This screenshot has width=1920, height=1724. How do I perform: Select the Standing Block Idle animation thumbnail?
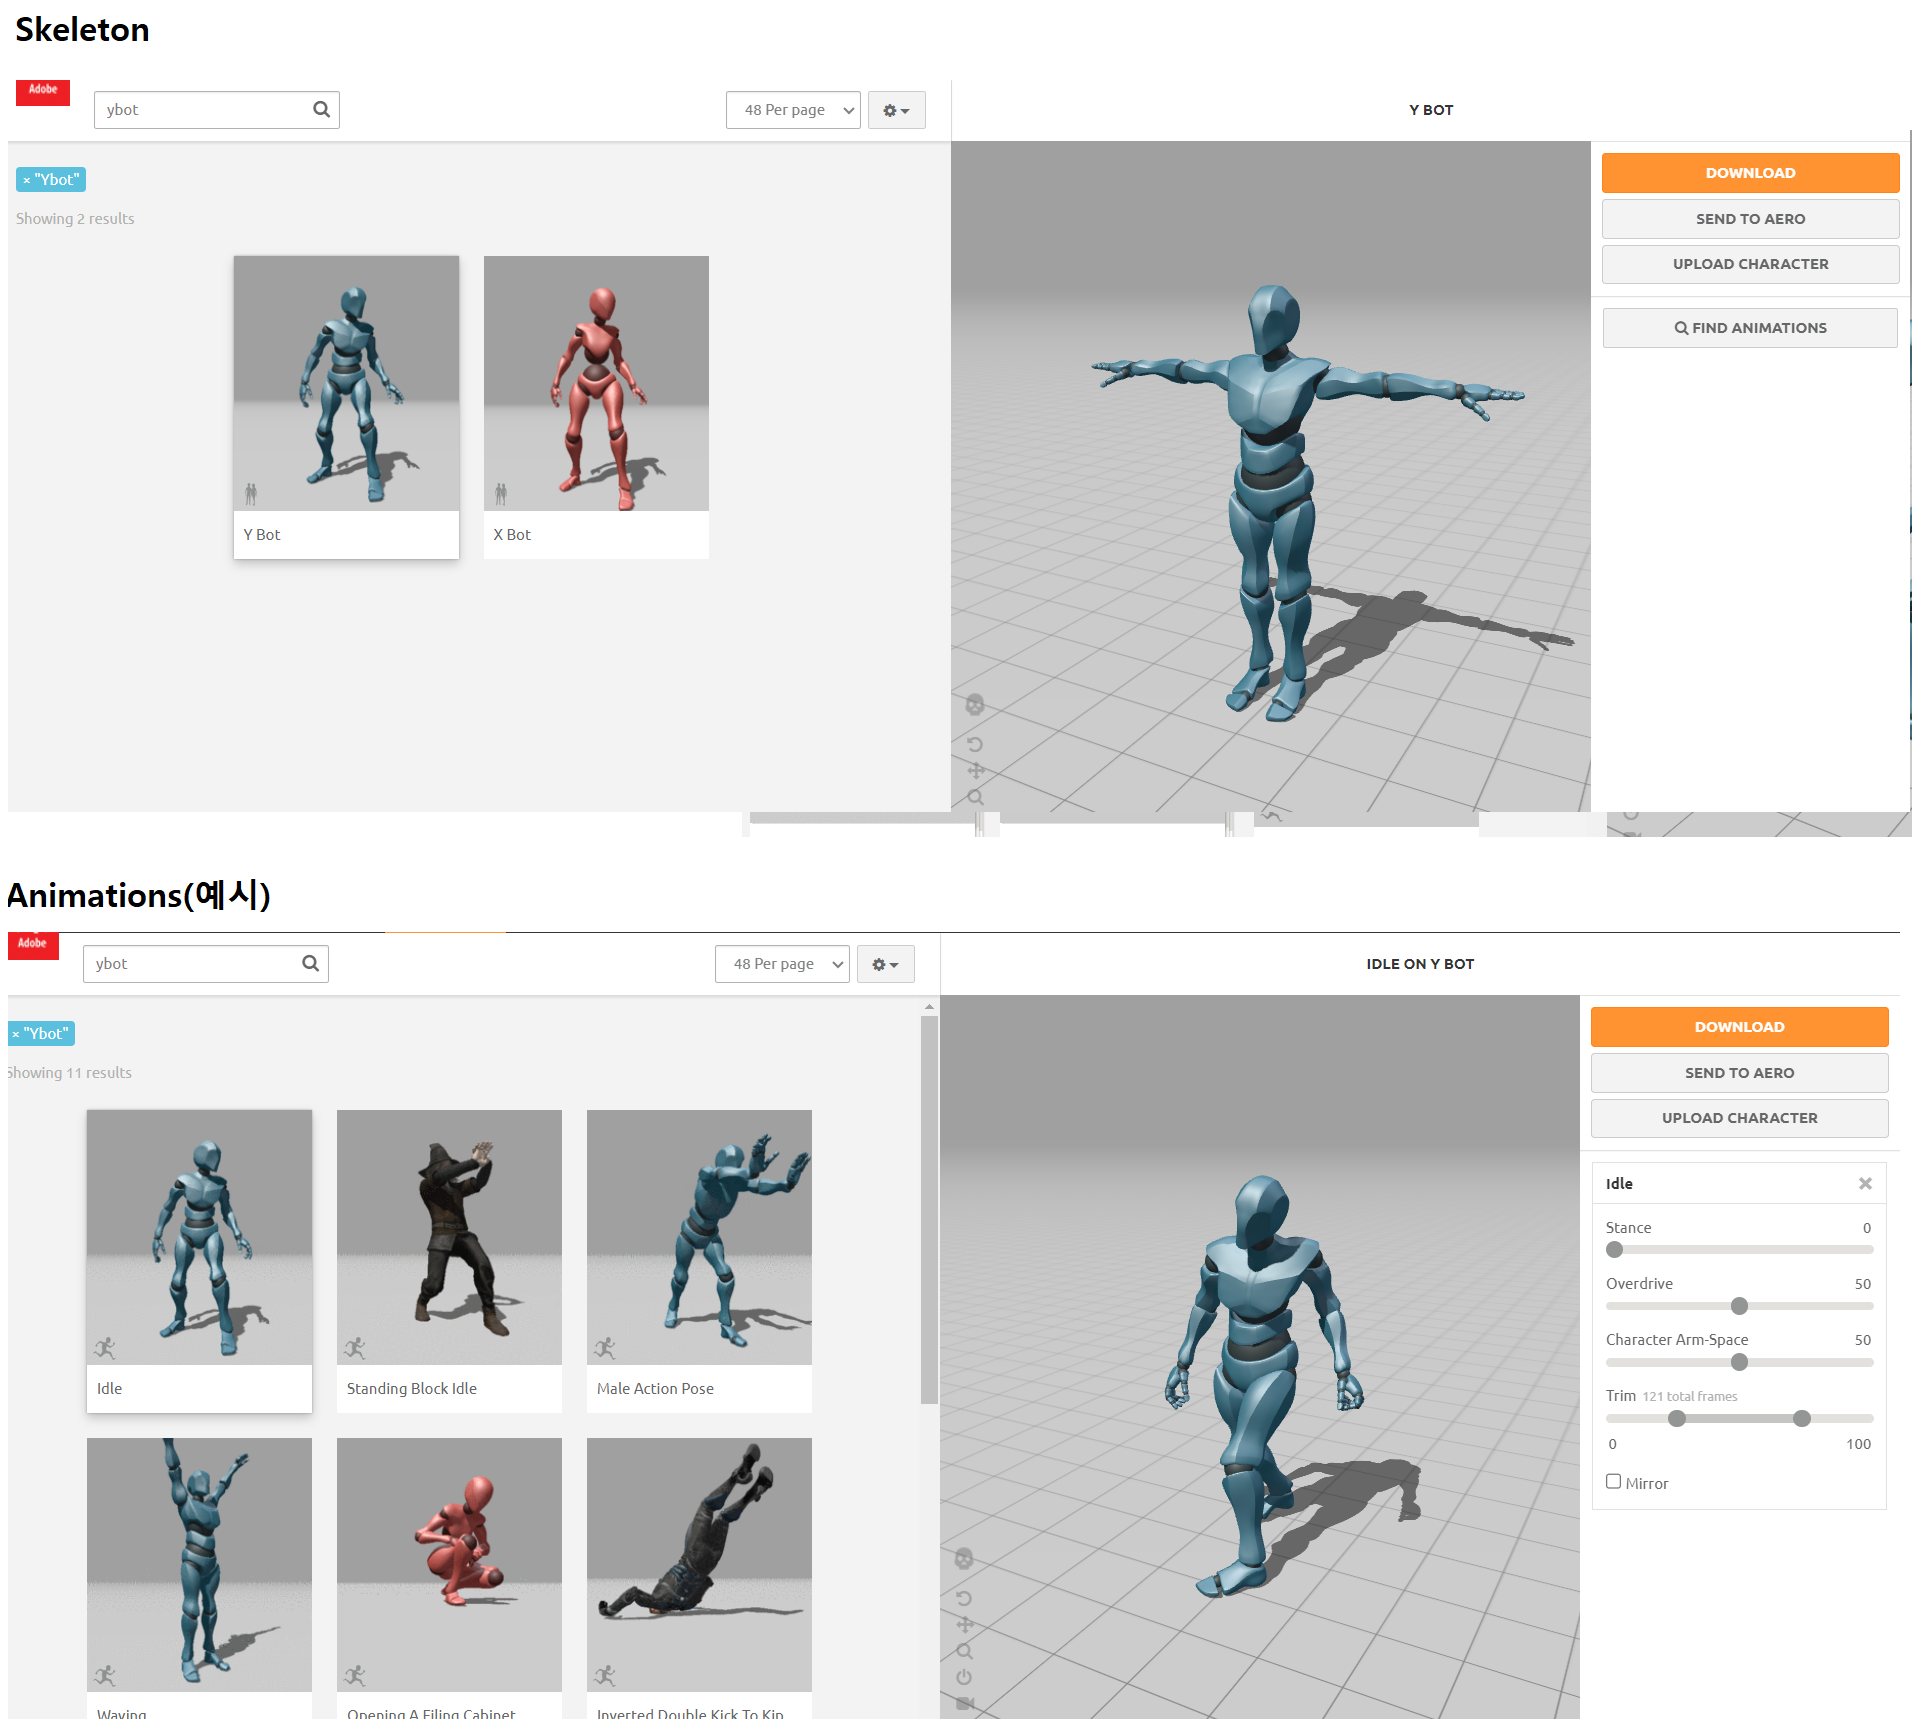(x=449, y=1237)
